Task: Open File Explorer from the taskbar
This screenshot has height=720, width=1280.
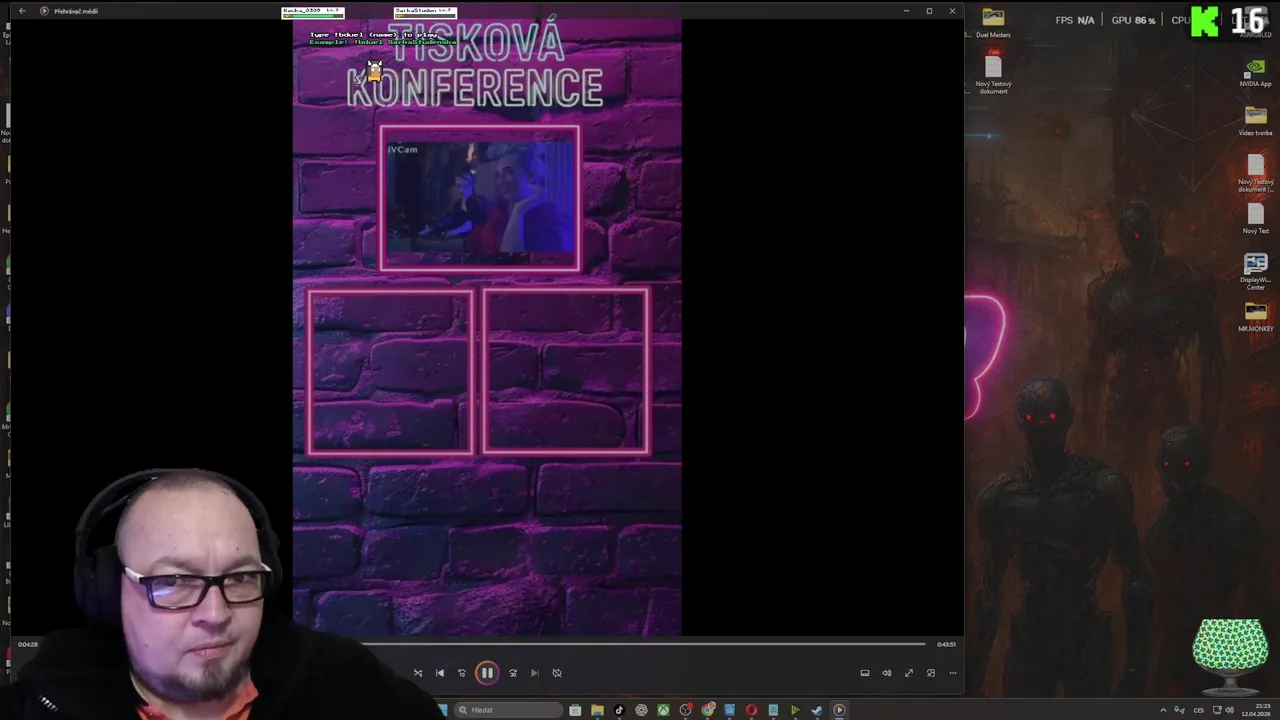Action: (597, 710)
